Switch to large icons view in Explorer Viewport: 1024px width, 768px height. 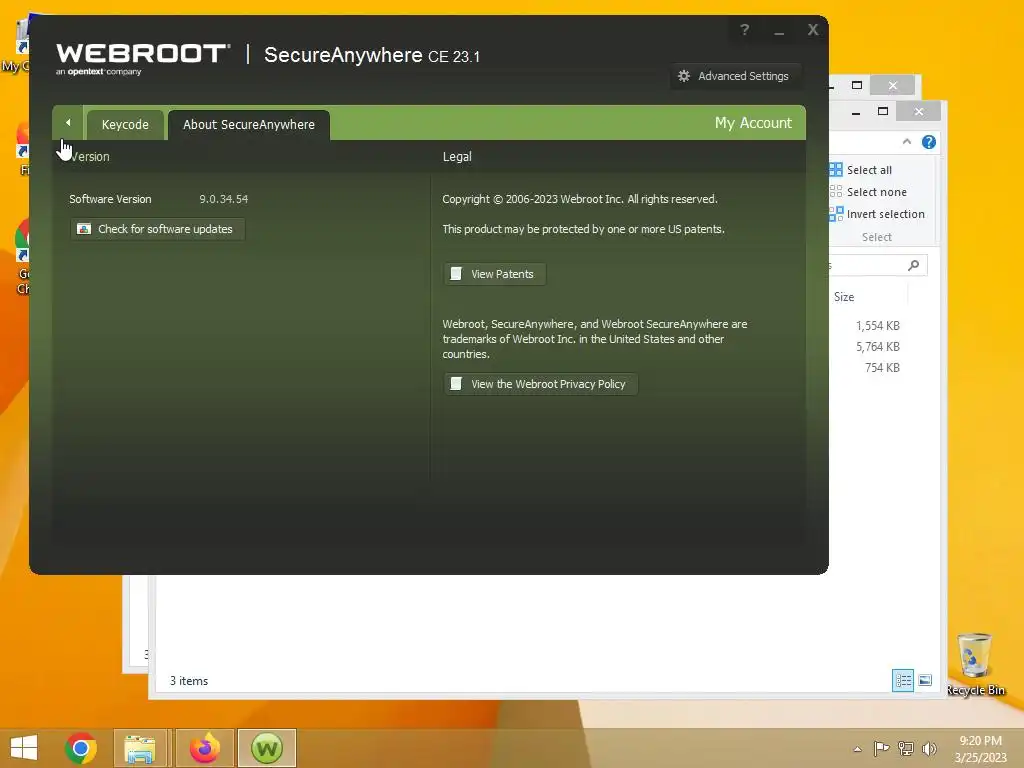click(x=925, y=680)
